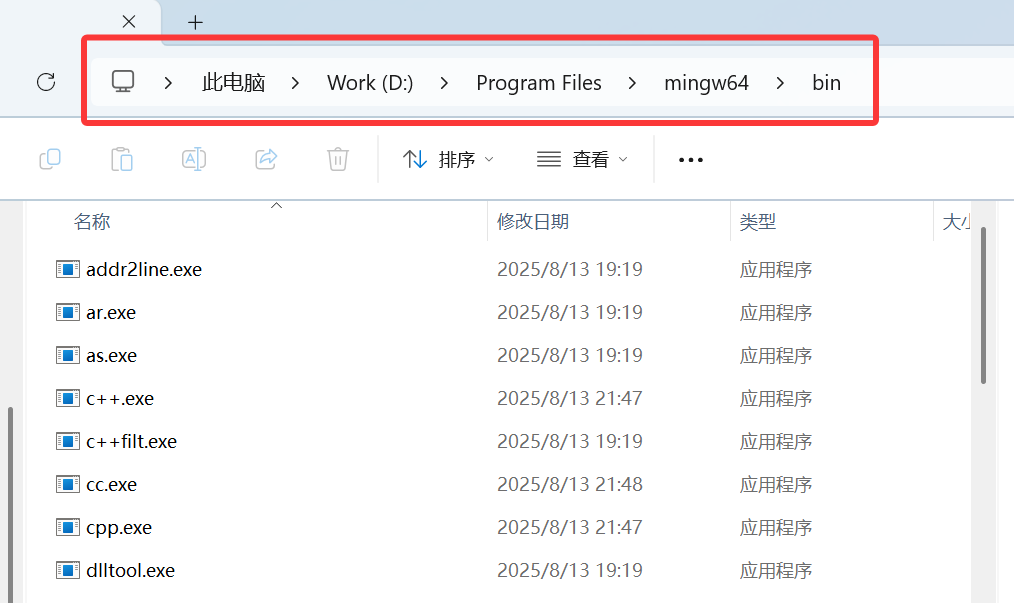The width and height of the screenshot is (1014, 603).
Task: Click the cc.exe file icon
Action: pyautogui.click(x=68, y=484)
